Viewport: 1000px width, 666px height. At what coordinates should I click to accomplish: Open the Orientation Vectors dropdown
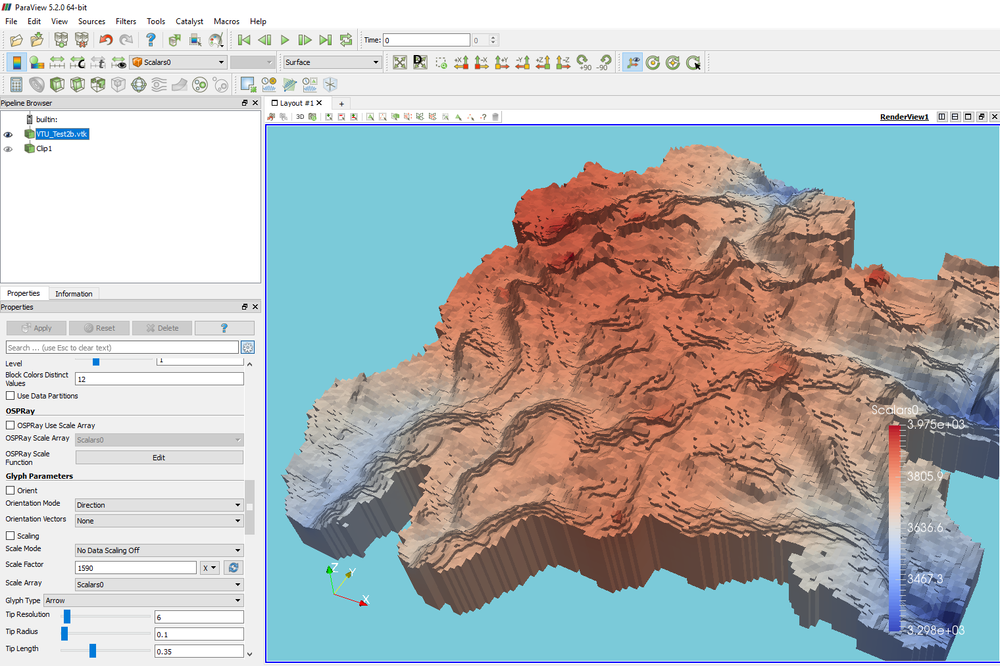158,519
